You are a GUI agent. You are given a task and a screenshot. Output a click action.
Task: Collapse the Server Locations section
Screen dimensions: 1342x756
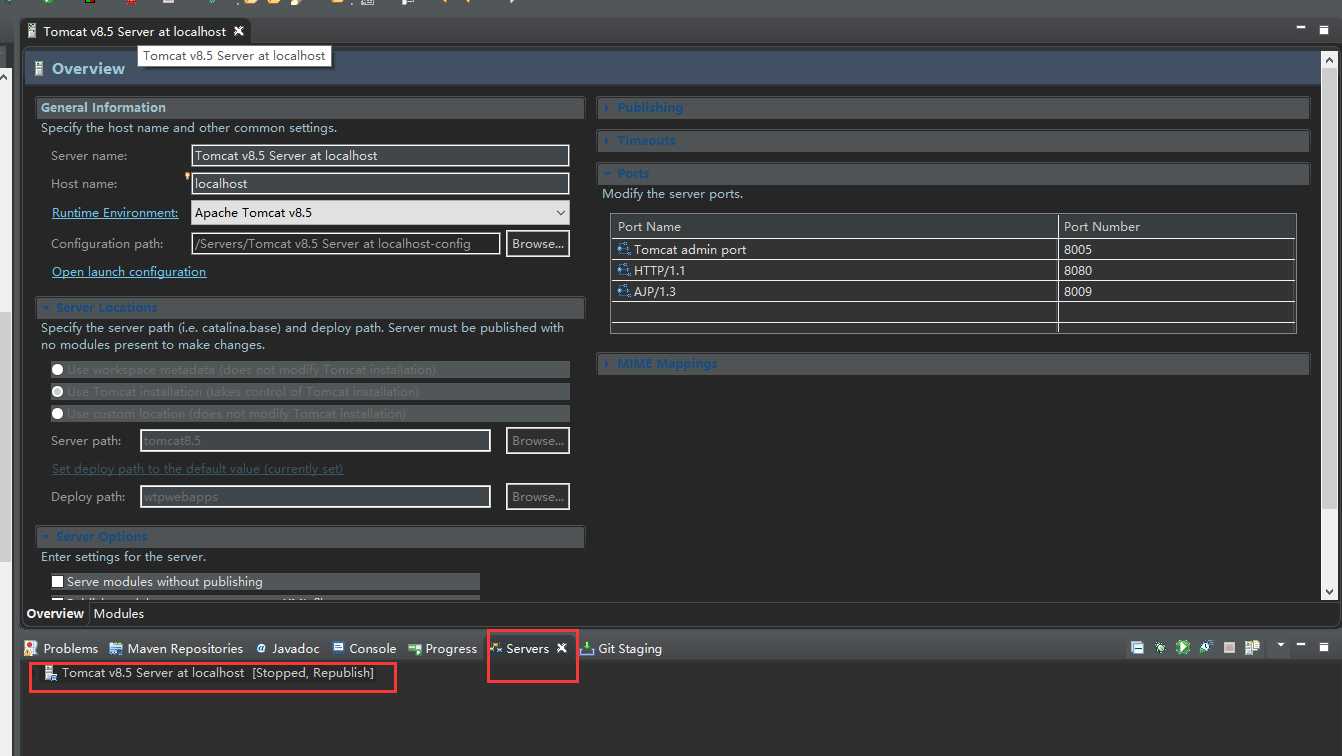pos(46,308)
